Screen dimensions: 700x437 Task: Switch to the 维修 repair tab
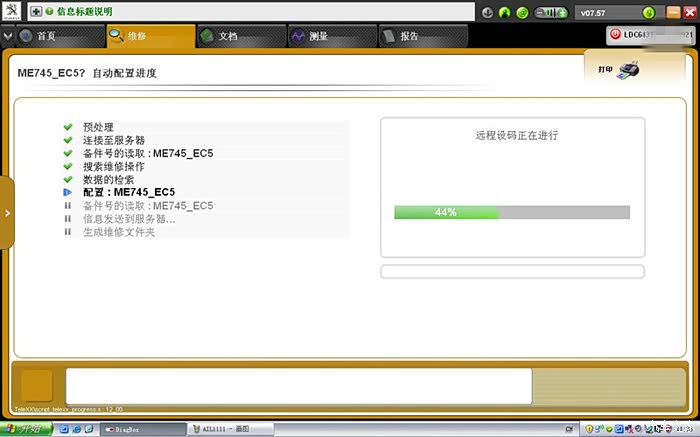pos(151,36)
